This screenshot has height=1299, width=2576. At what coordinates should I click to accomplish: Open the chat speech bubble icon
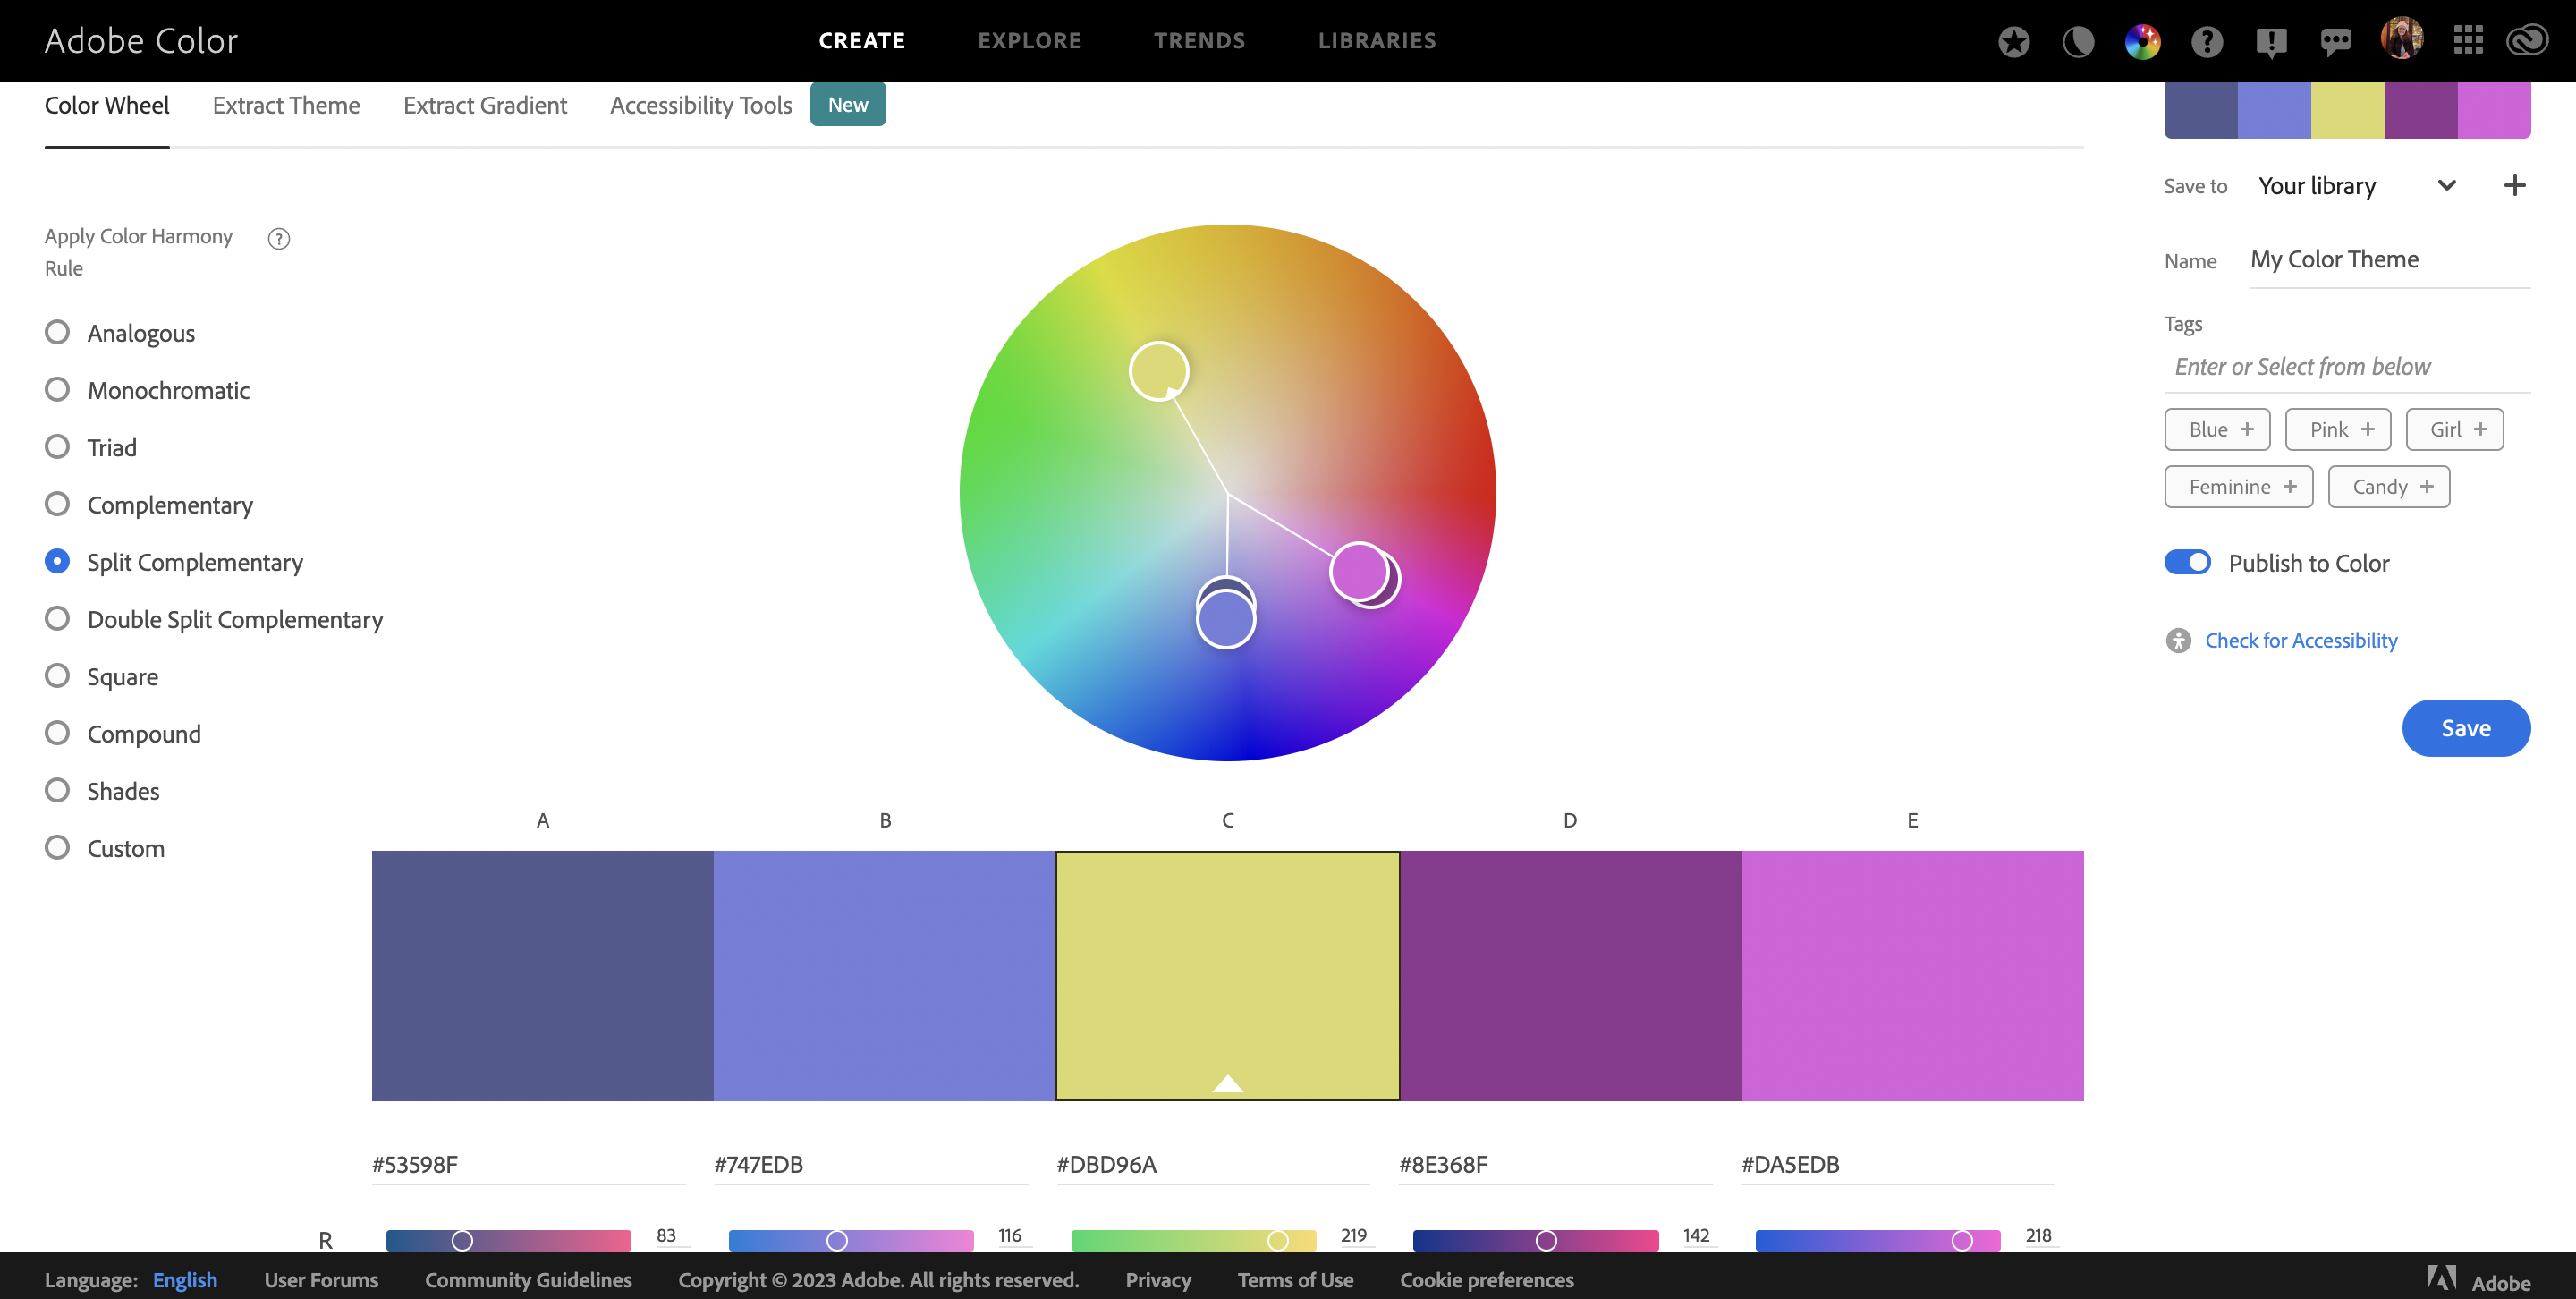click(x=2335, y=41)
